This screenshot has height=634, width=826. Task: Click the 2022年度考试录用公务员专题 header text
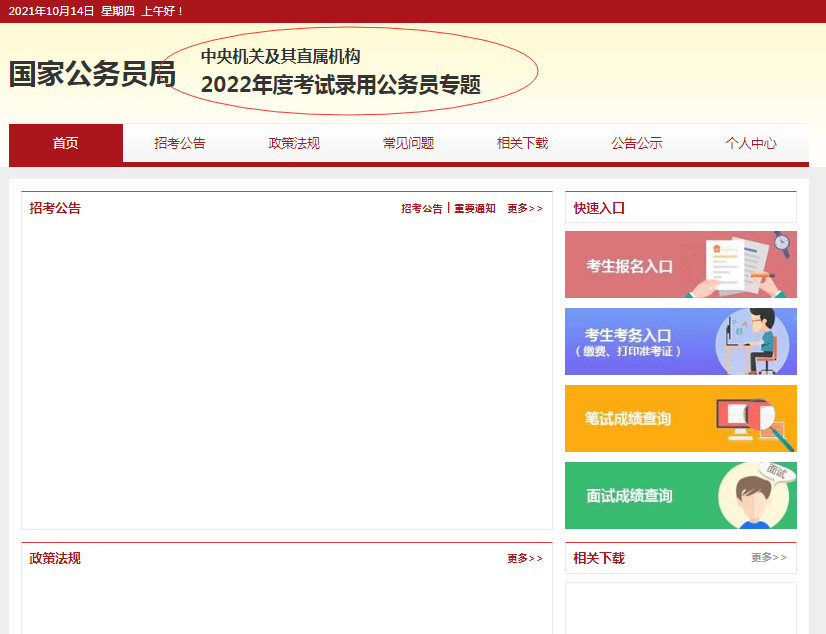[x=340, y=86]
